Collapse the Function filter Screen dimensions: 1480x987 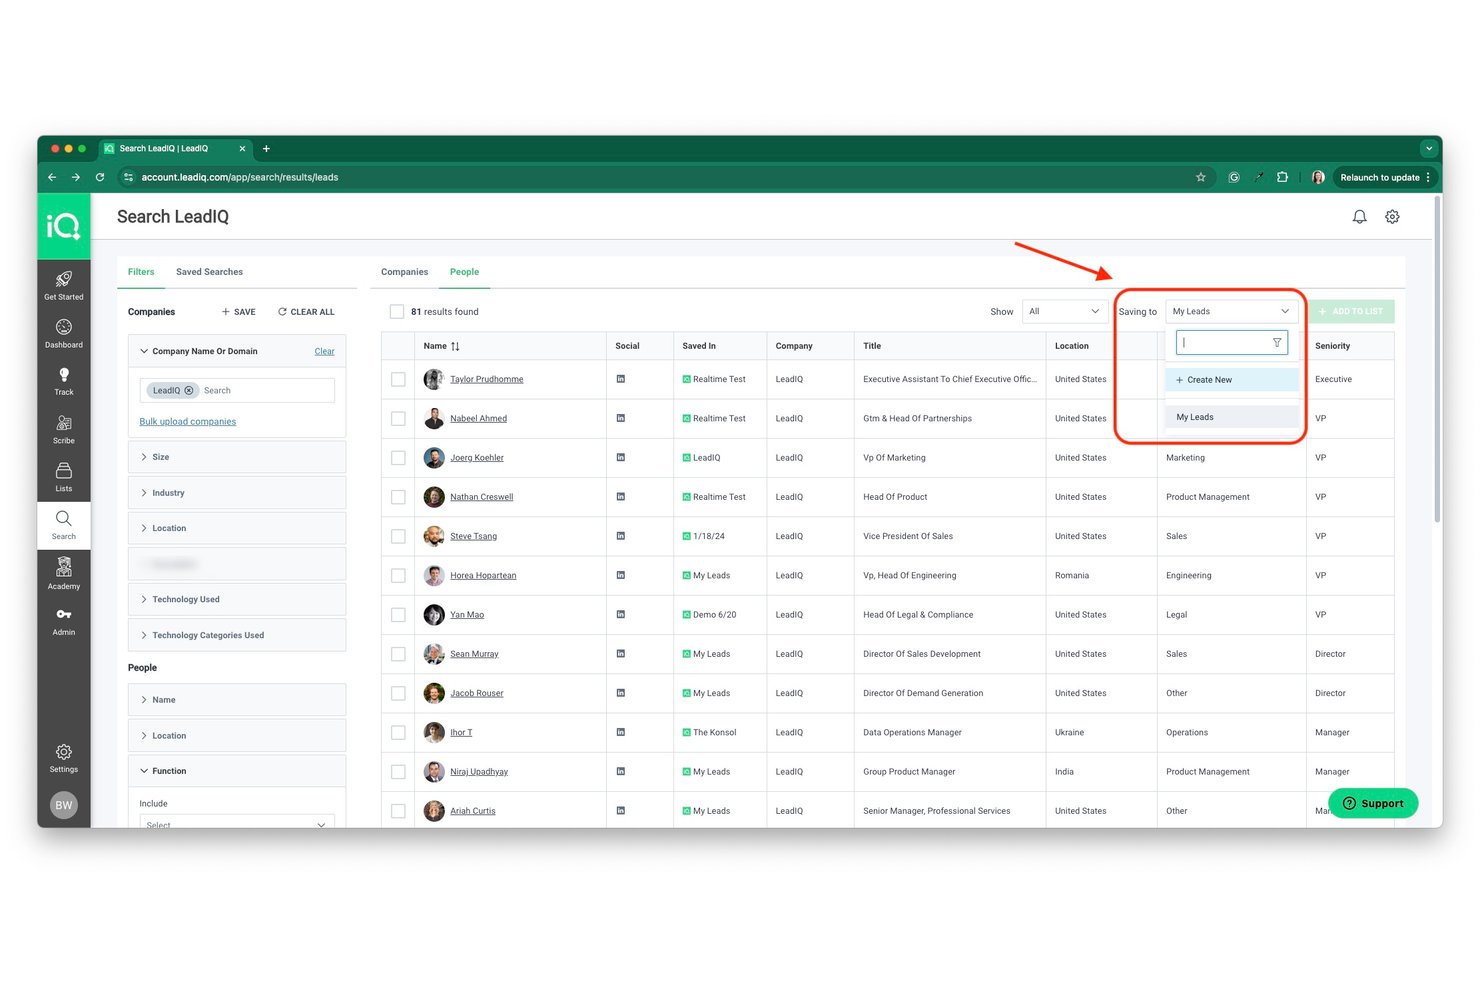237,771
